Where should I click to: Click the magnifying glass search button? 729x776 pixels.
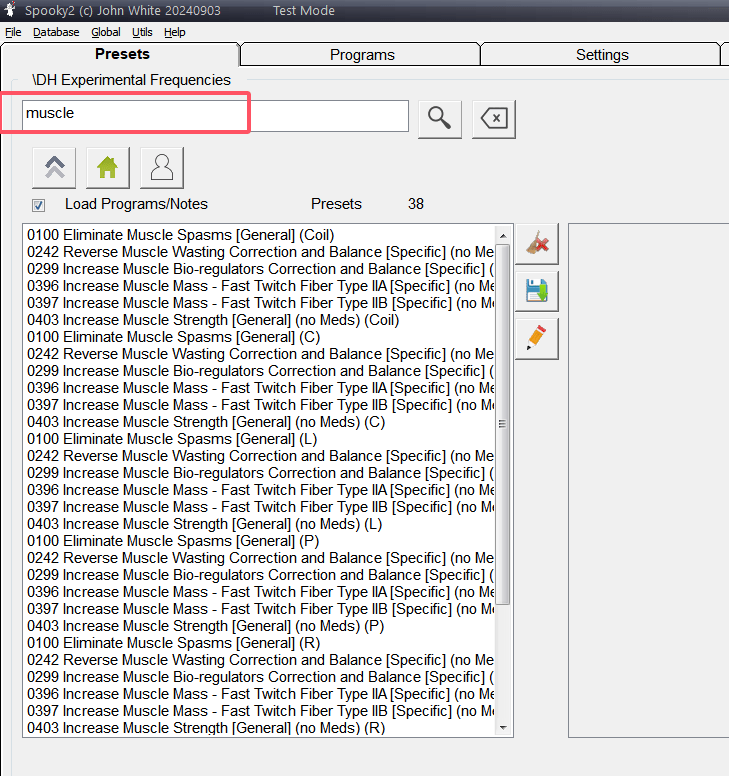pos(439,119)
